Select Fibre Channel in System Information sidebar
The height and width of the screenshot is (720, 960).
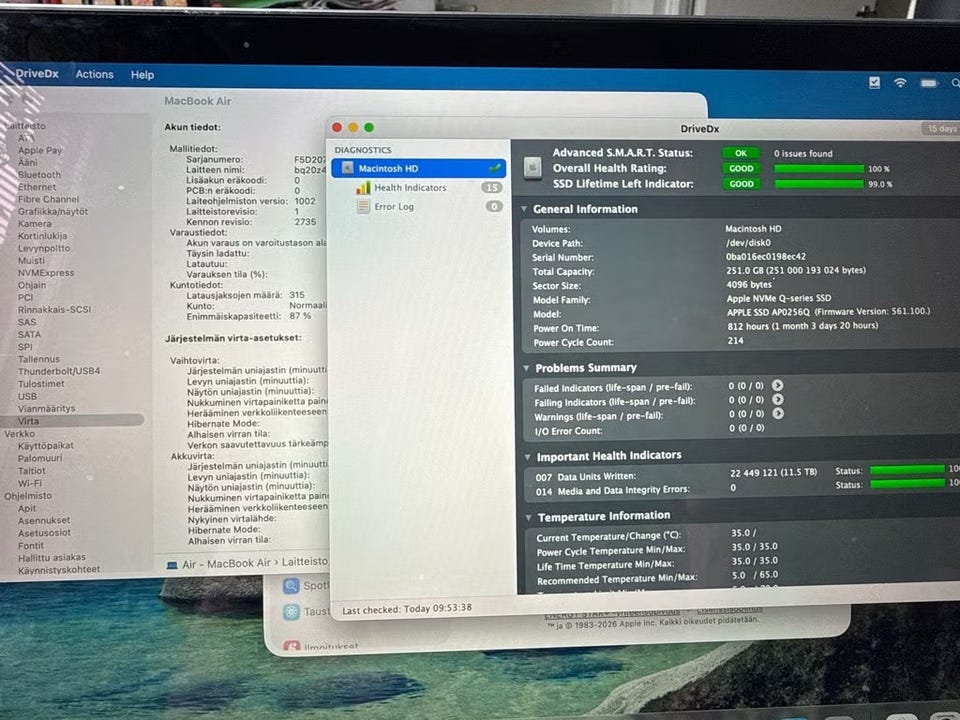pyautogui.click(x=48, y=199)
